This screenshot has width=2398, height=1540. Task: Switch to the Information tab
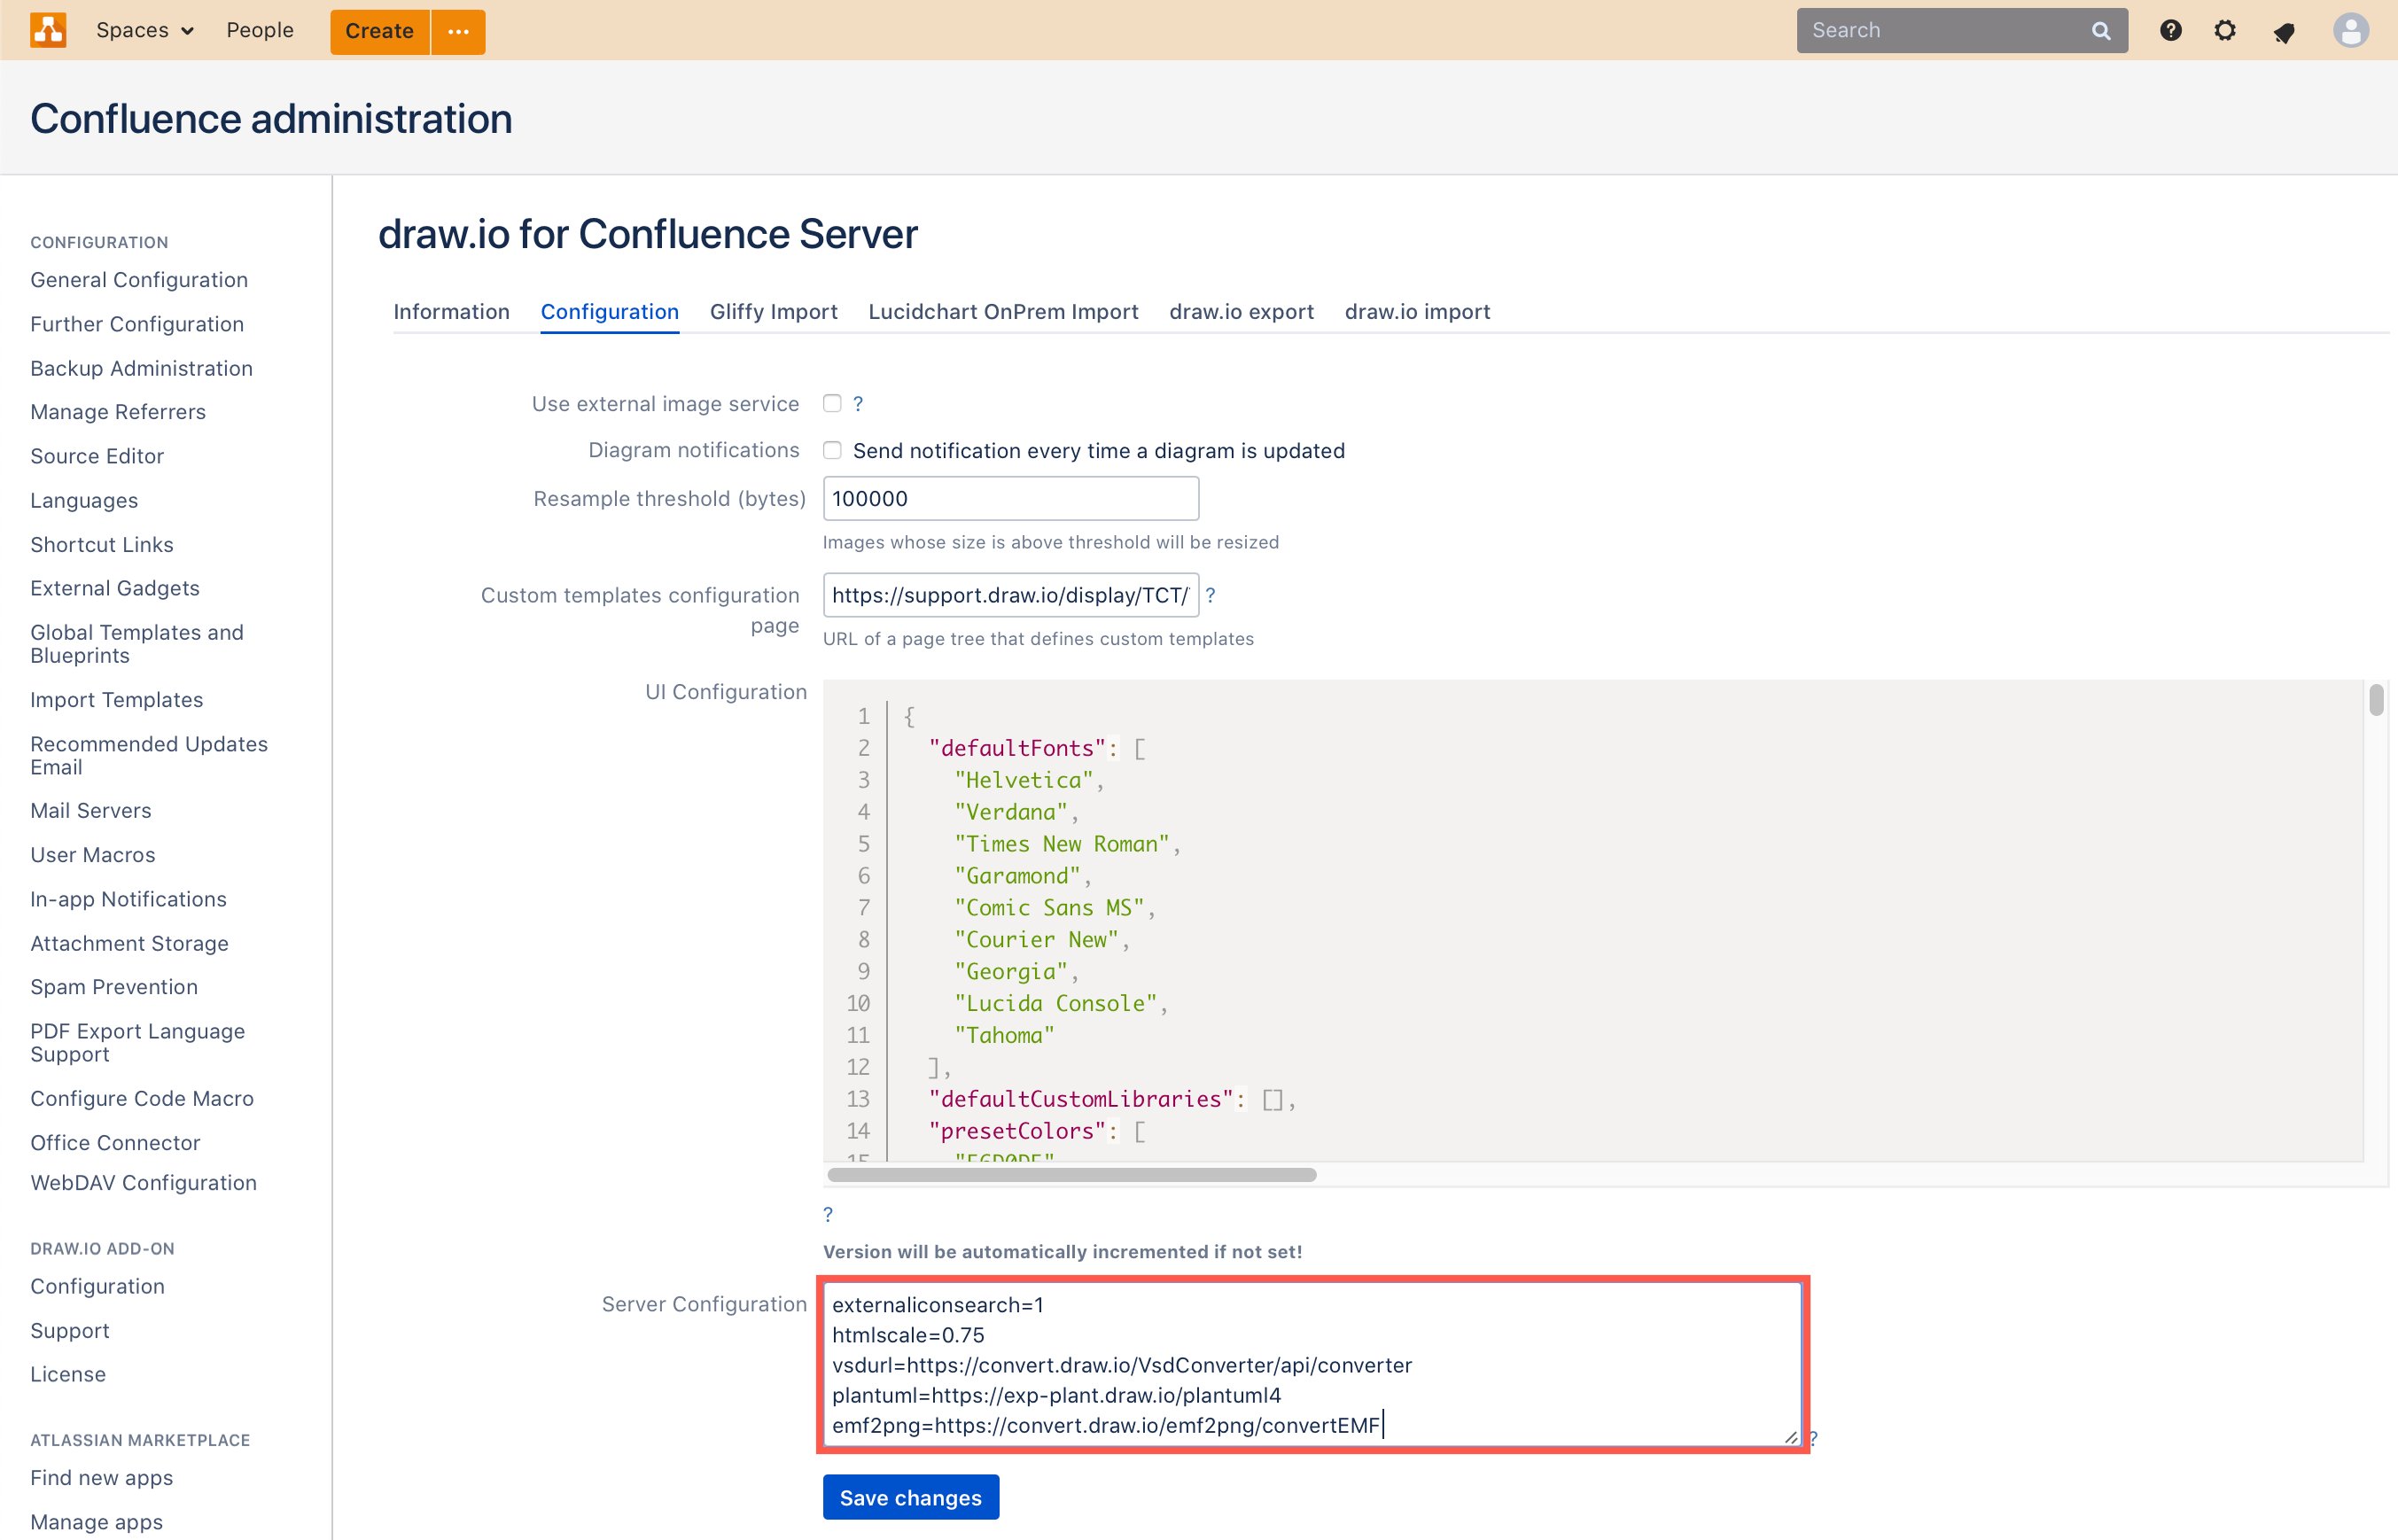[x=452, y=312]
